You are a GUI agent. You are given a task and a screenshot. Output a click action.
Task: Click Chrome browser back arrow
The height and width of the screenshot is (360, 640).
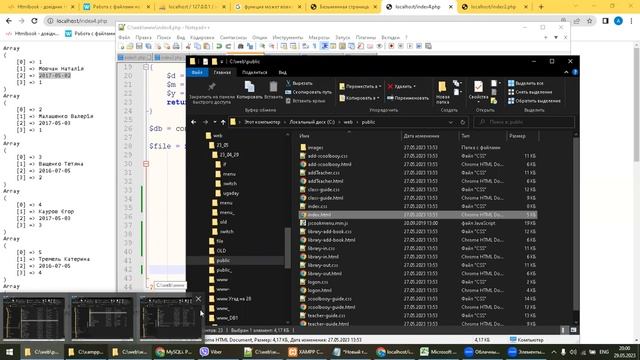(9, 21)
